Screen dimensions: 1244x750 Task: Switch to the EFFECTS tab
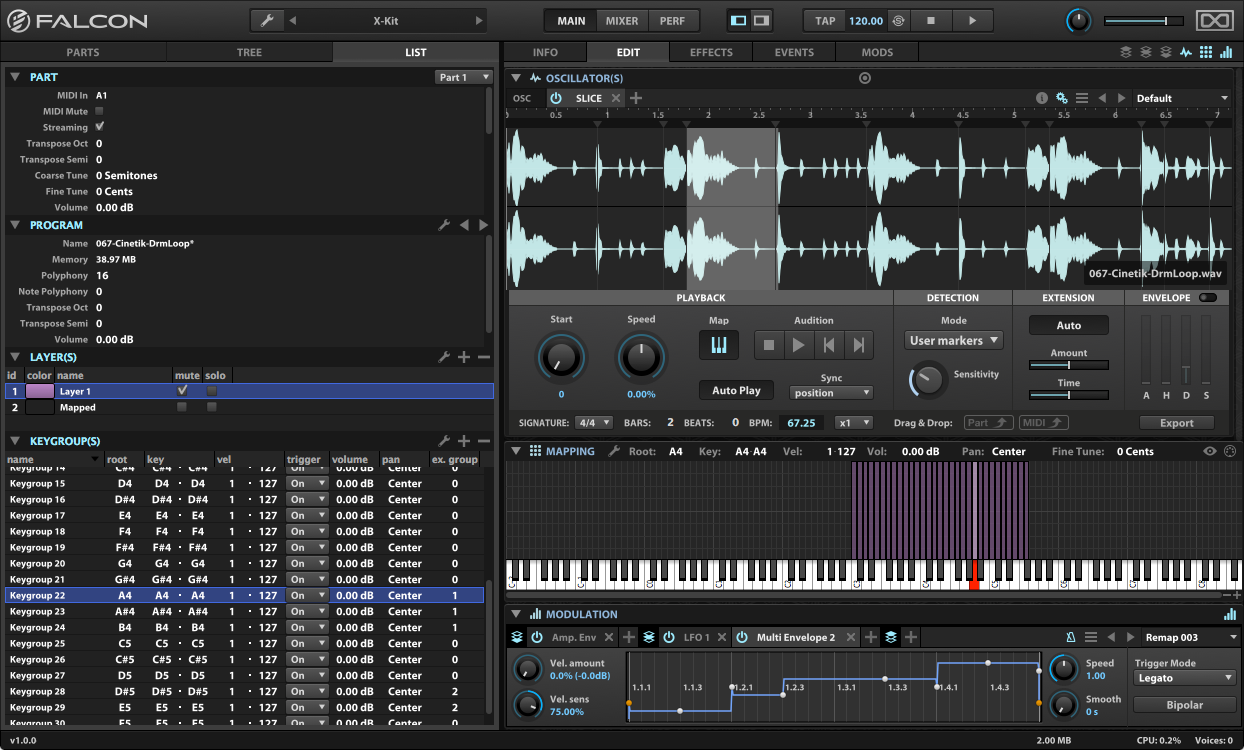point(711,52)
